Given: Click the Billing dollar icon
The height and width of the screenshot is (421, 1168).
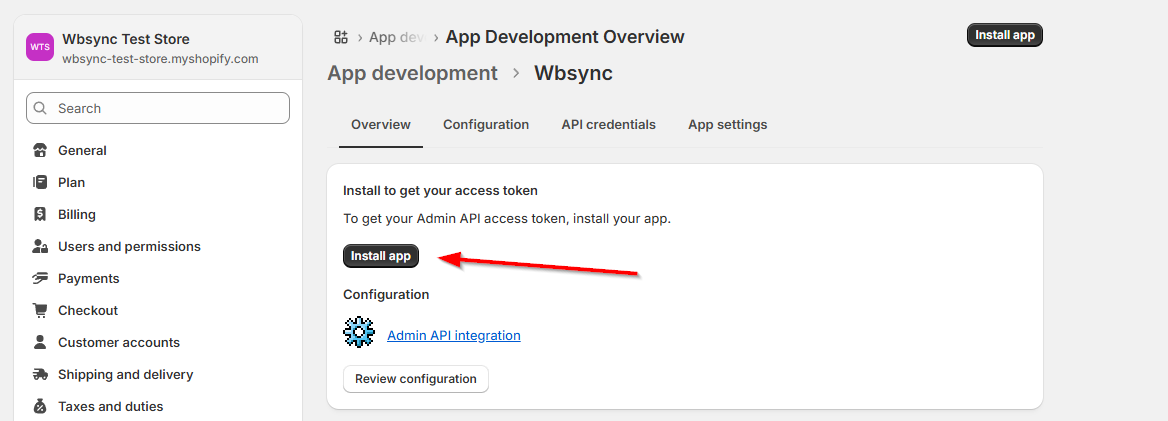Looking at the screenshot, I should (40, 215).
